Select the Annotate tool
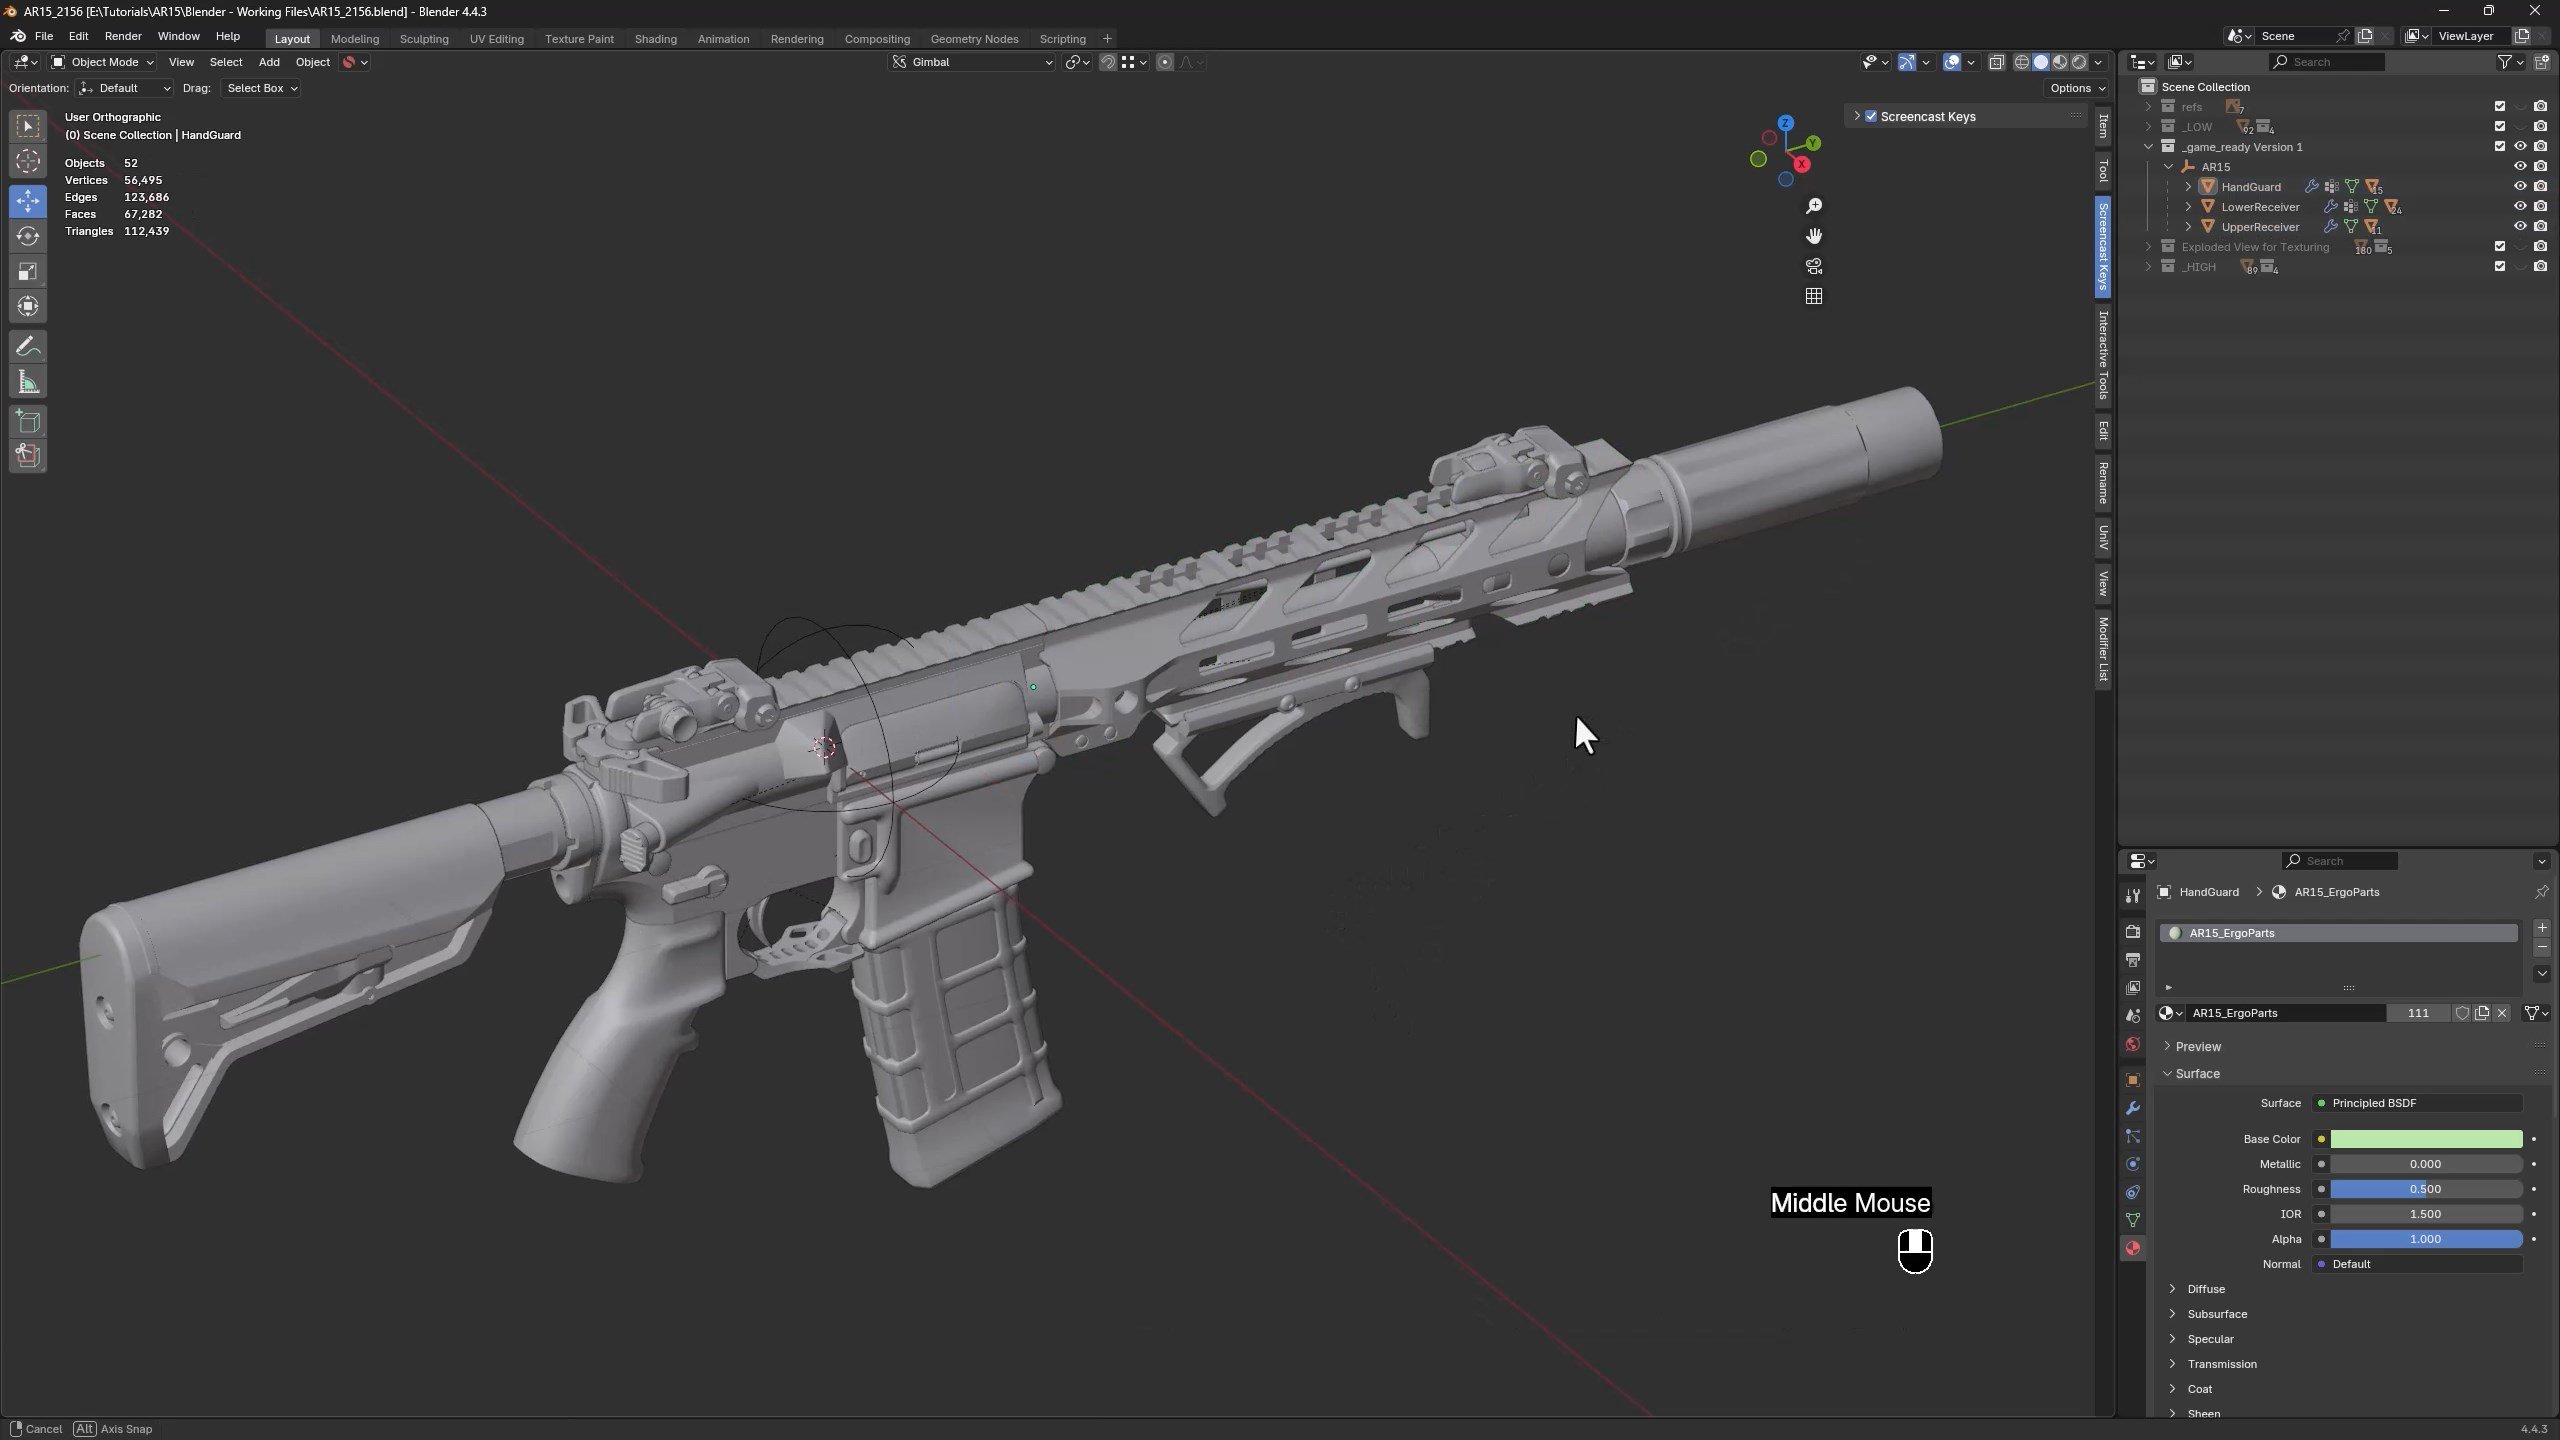 [x=28, y=347]
